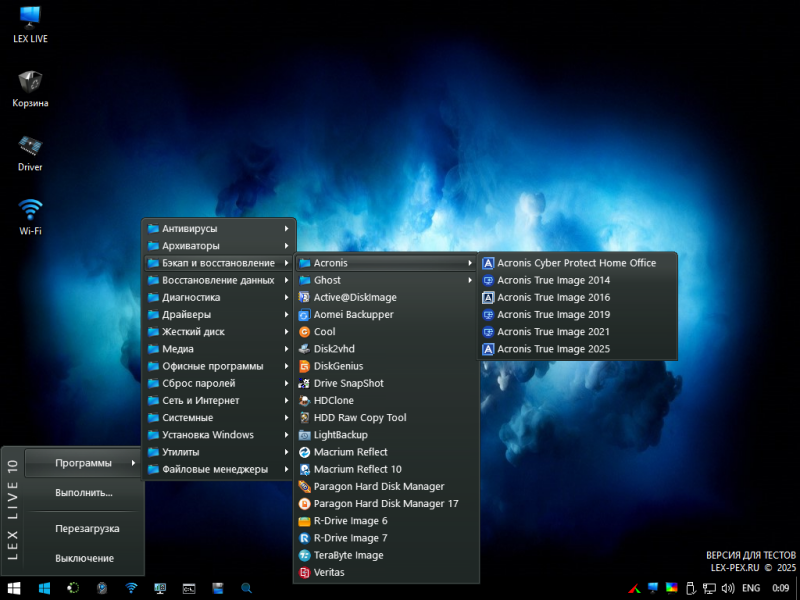Click Перезагрузка to restart

click(87, 528)
